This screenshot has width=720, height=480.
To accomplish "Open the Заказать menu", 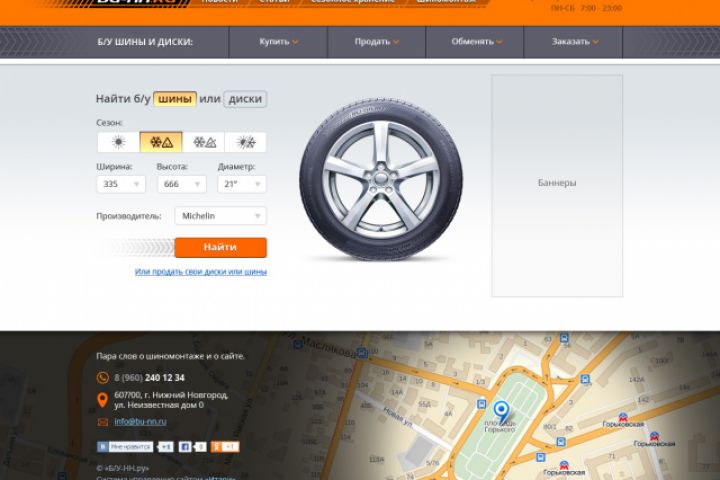I will [573, 42].
